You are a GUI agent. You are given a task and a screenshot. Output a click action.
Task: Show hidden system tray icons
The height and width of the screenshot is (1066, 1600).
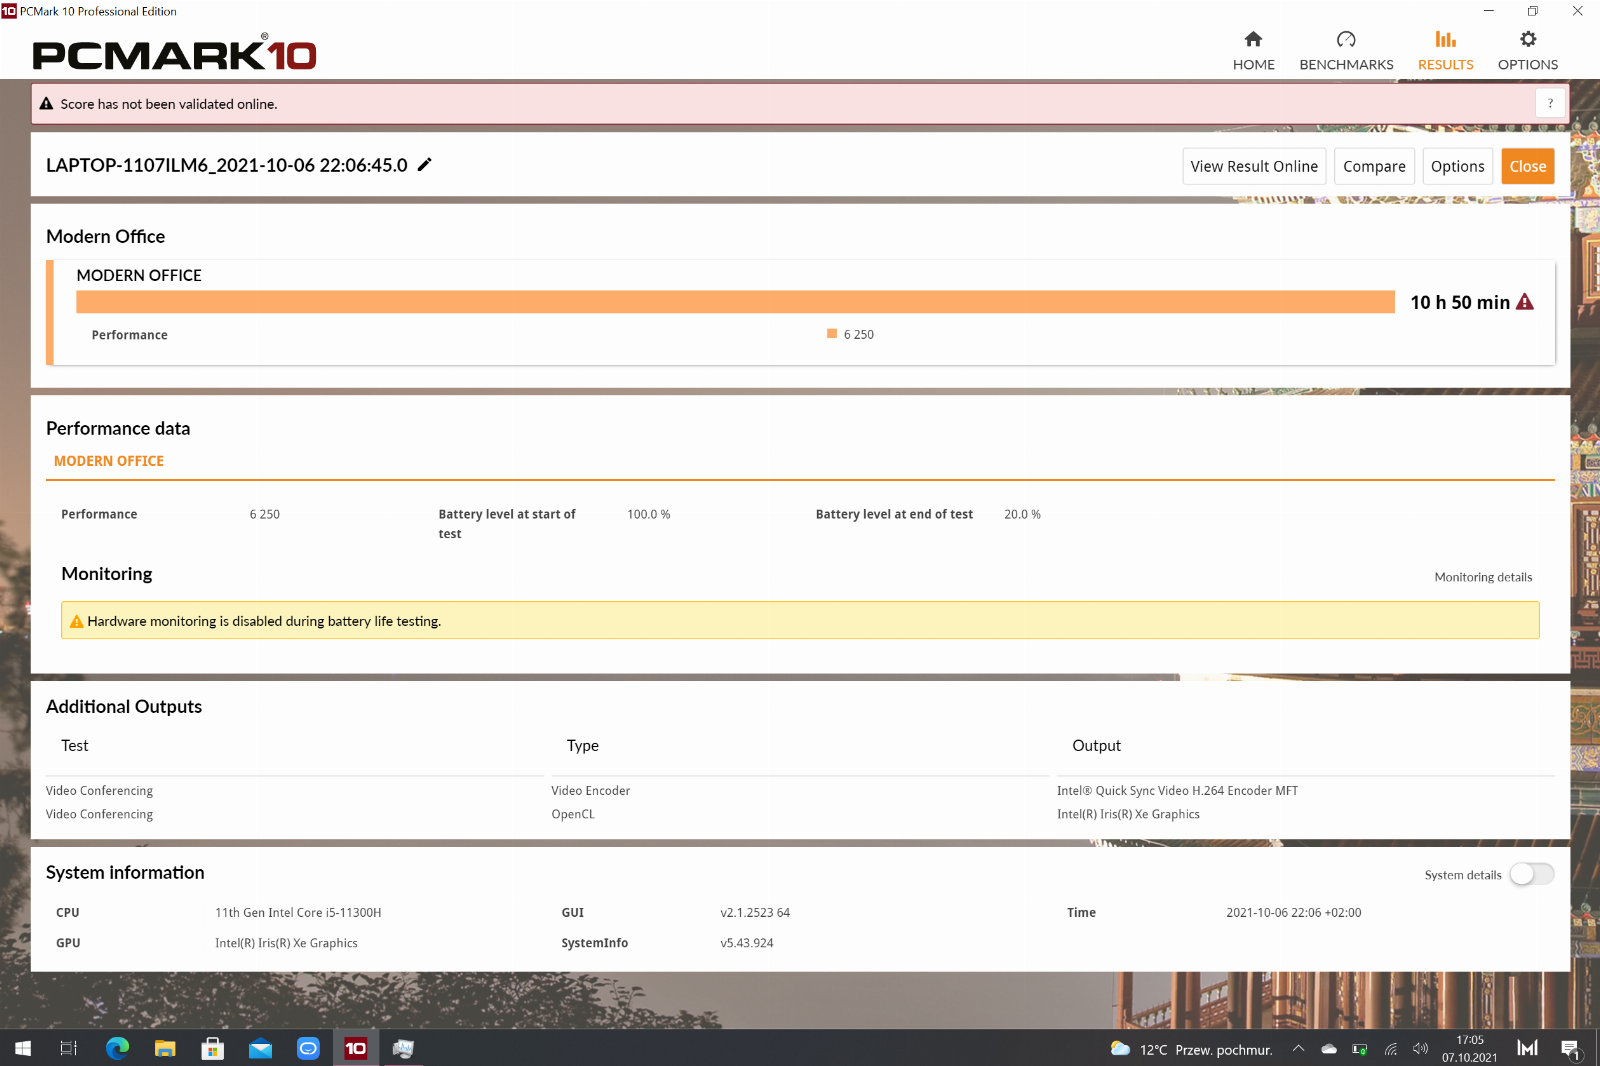coord(1298,1049)
